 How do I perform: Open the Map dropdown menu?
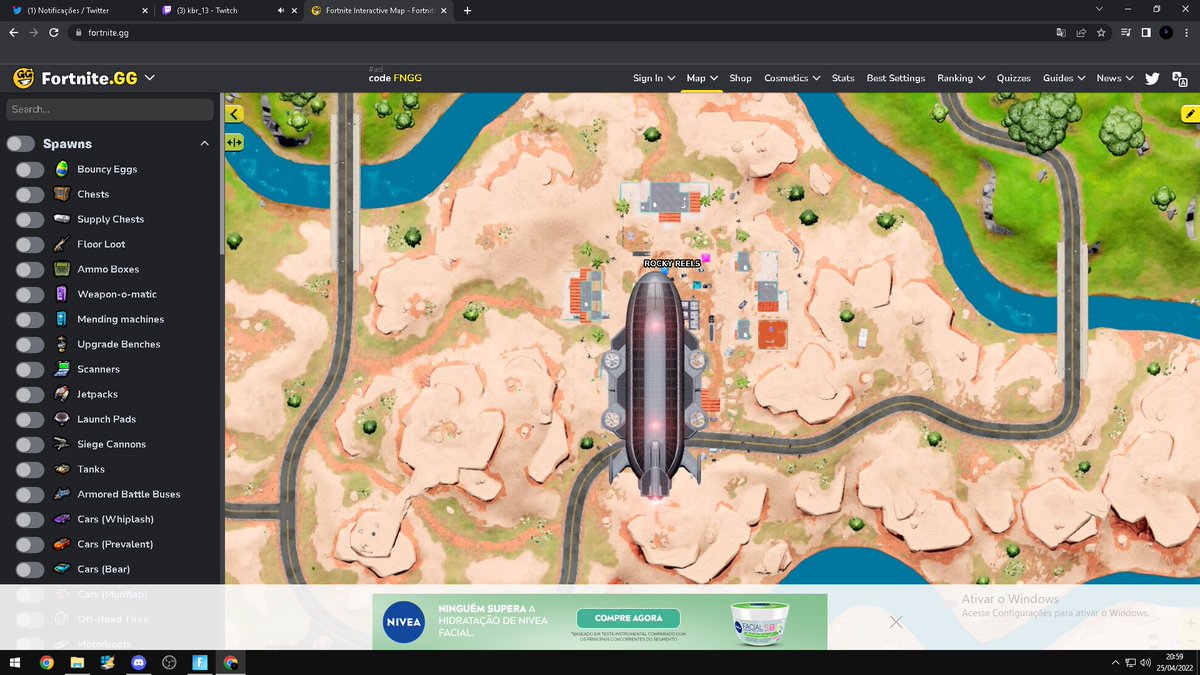coord(702,78)
